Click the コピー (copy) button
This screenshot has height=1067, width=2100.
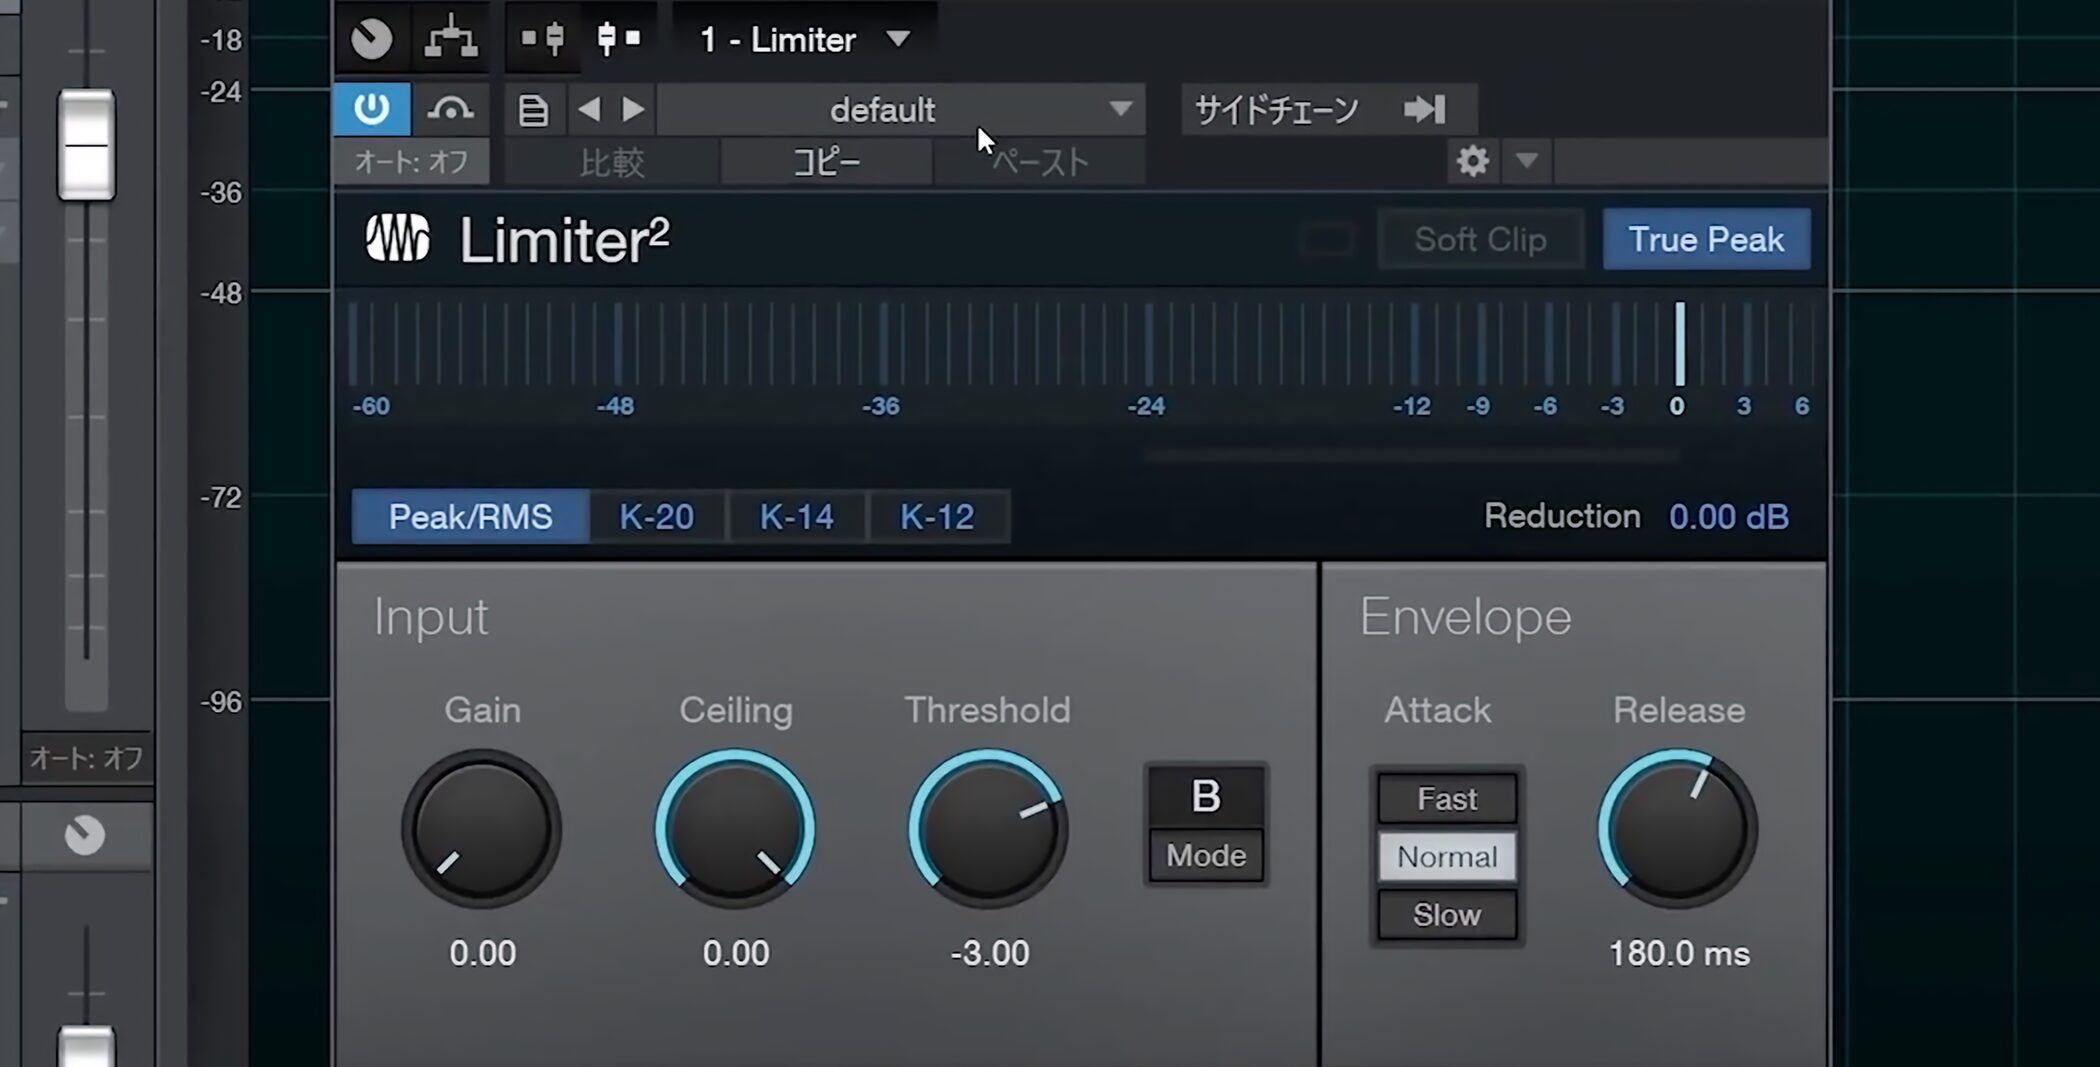[826, 162]
